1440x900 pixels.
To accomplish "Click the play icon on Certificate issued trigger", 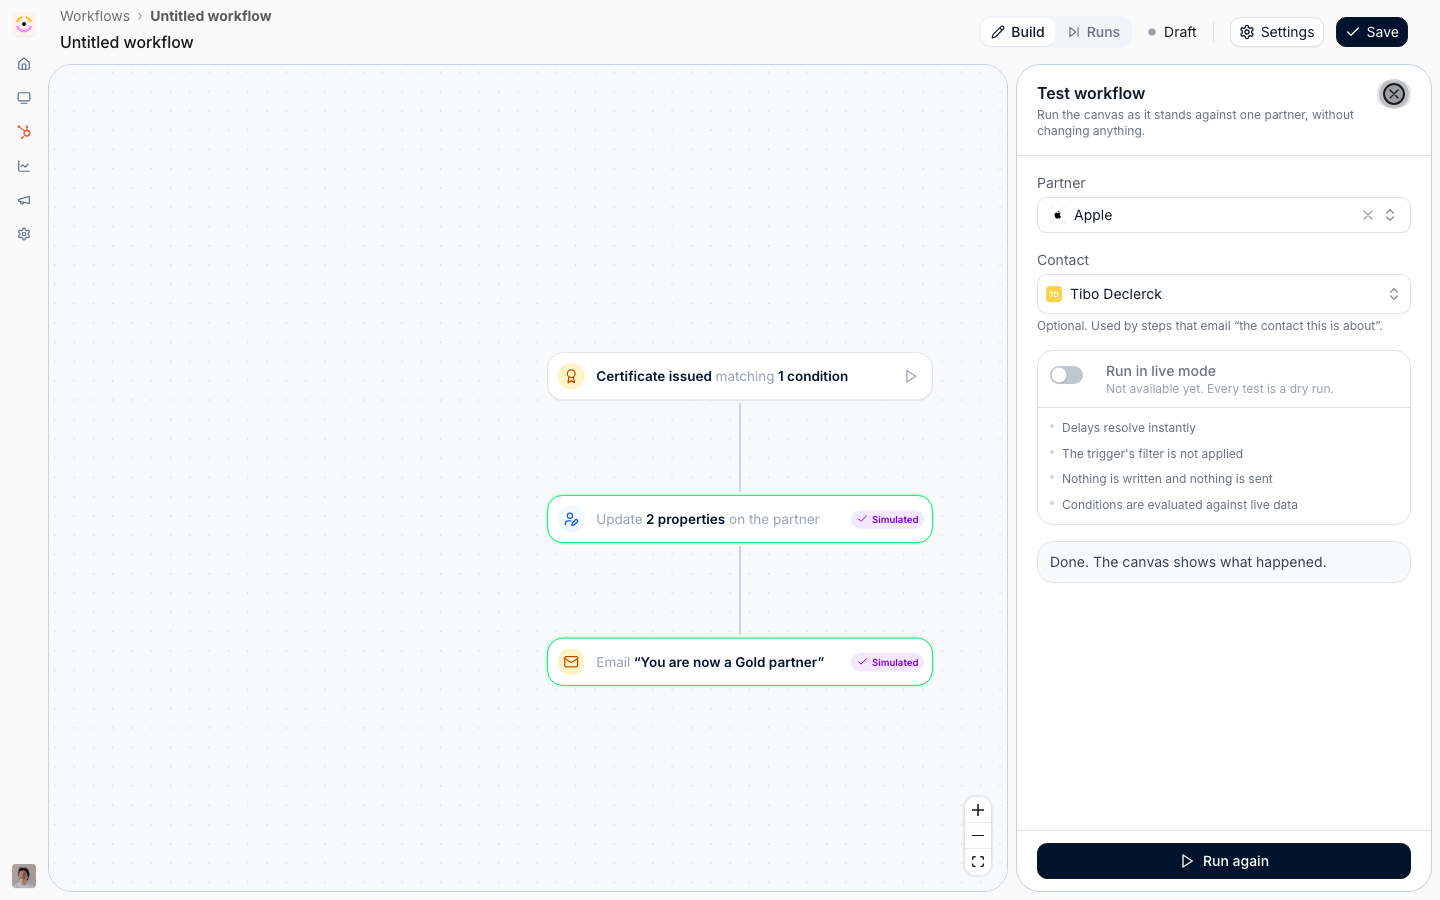I will point(911,377).
